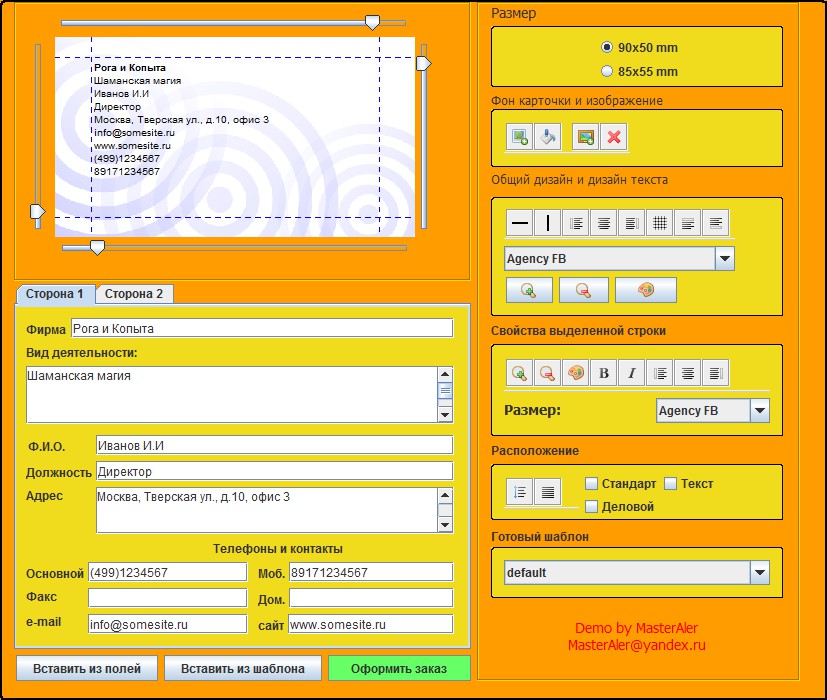Add a vertical line to the design

coord(547,223)
